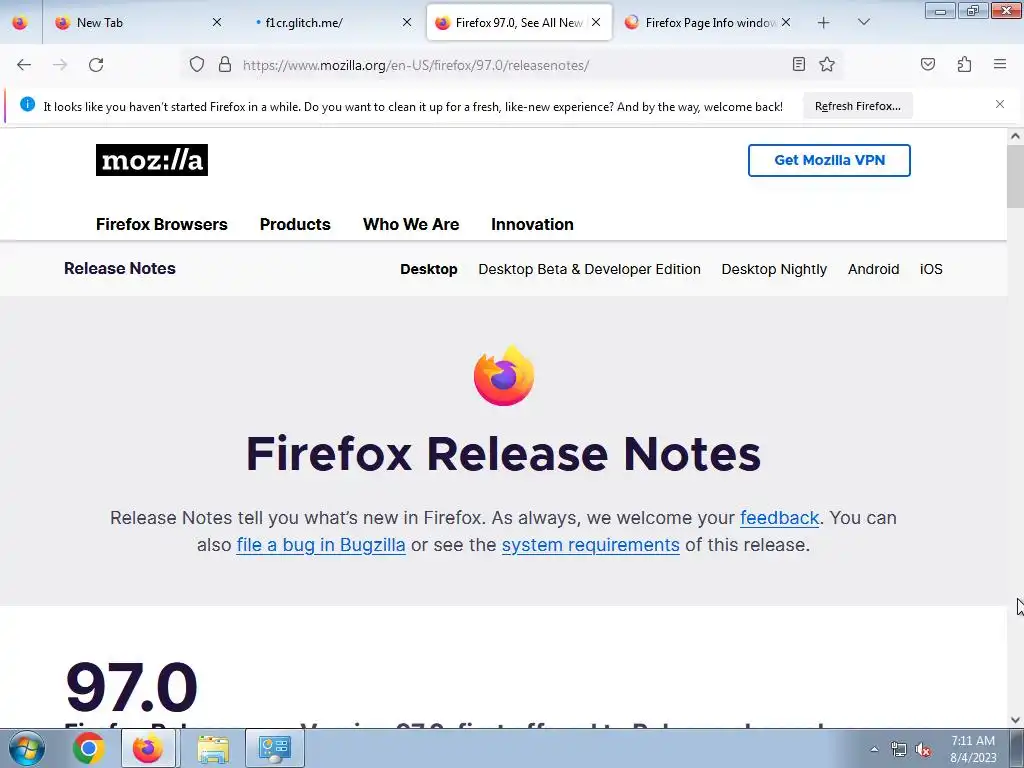The height and width of the screenshot is (768, 1024).
Task: Click the info icon in notification bar
Action: click(27, 104)
